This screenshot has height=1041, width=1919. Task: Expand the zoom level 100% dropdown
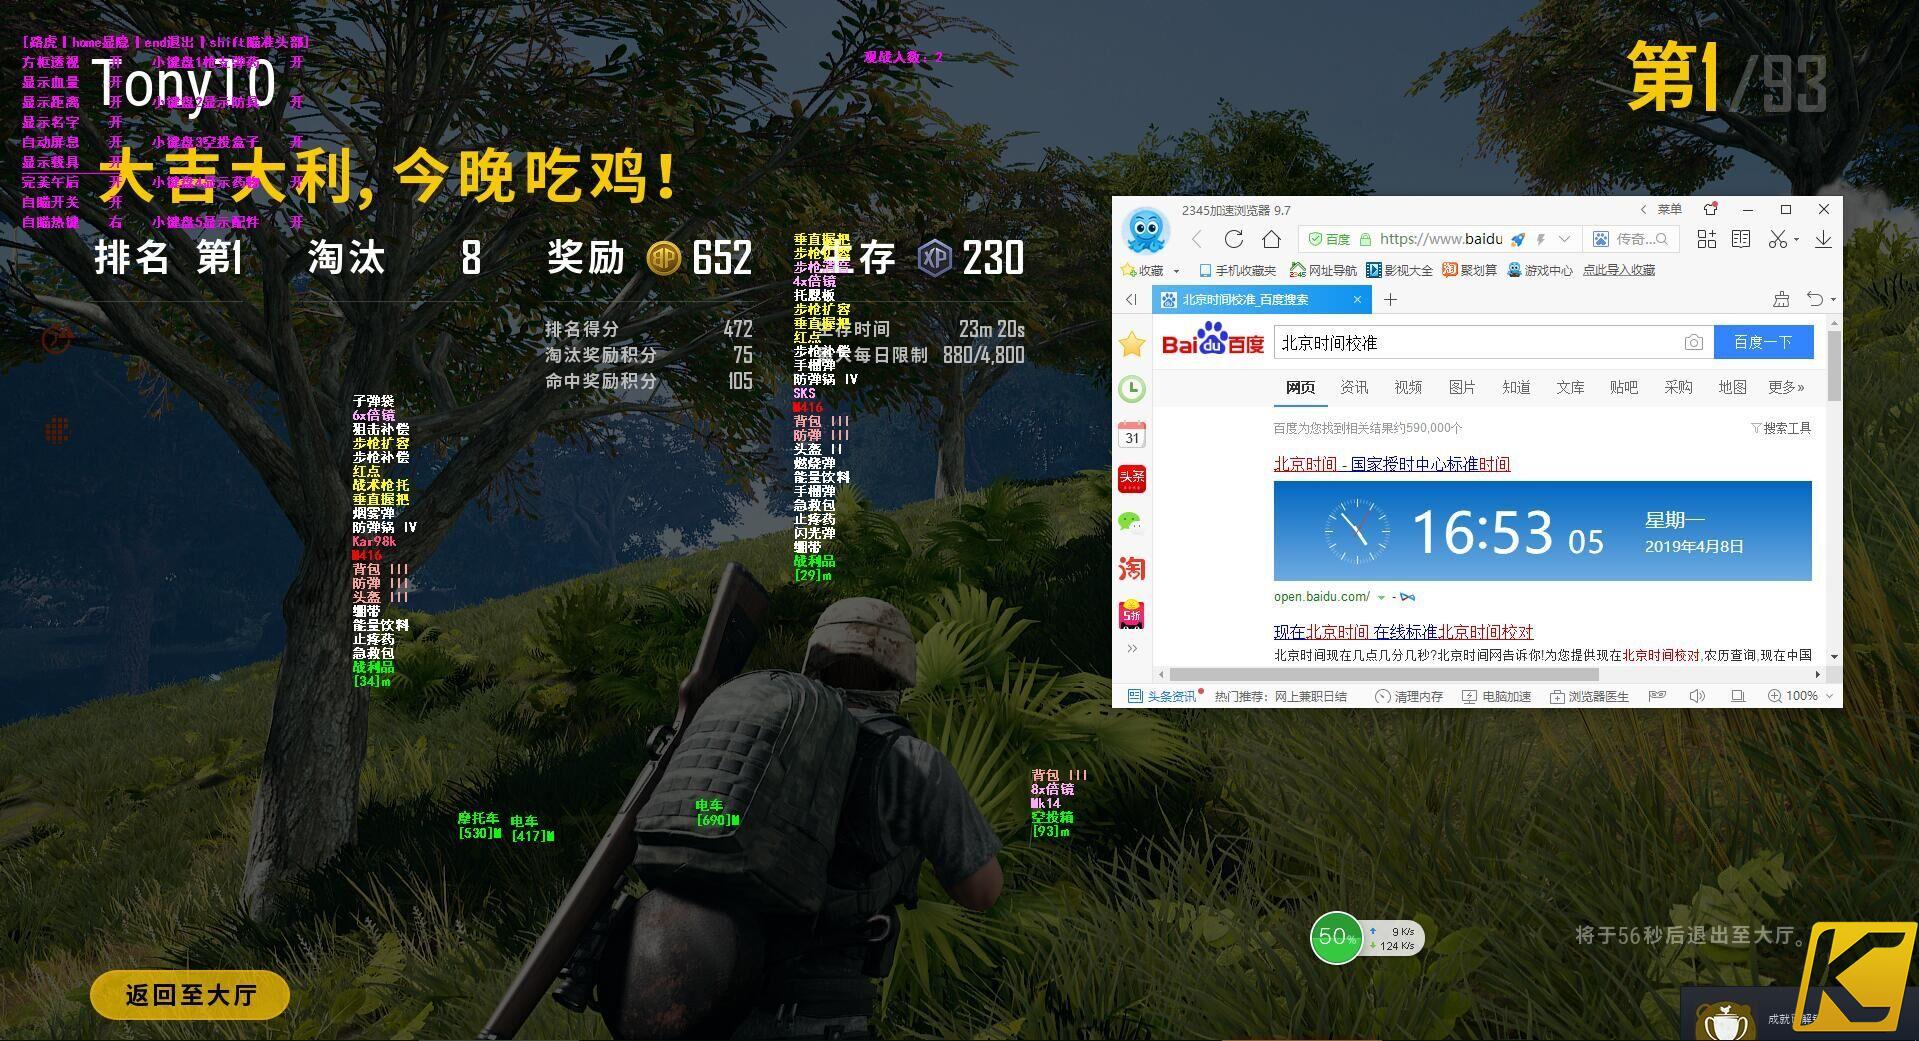click(1829, 696)
